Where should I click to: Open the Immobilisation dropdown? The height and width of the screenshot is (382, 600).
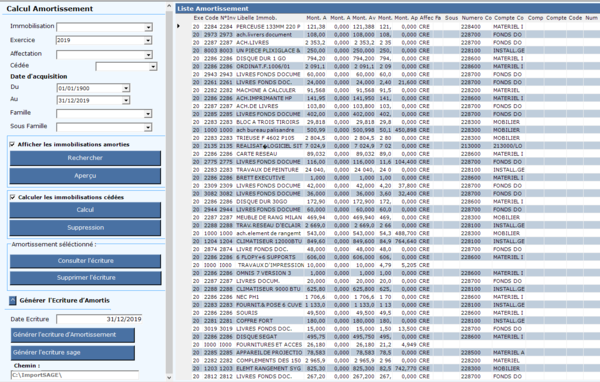point(148,27)
